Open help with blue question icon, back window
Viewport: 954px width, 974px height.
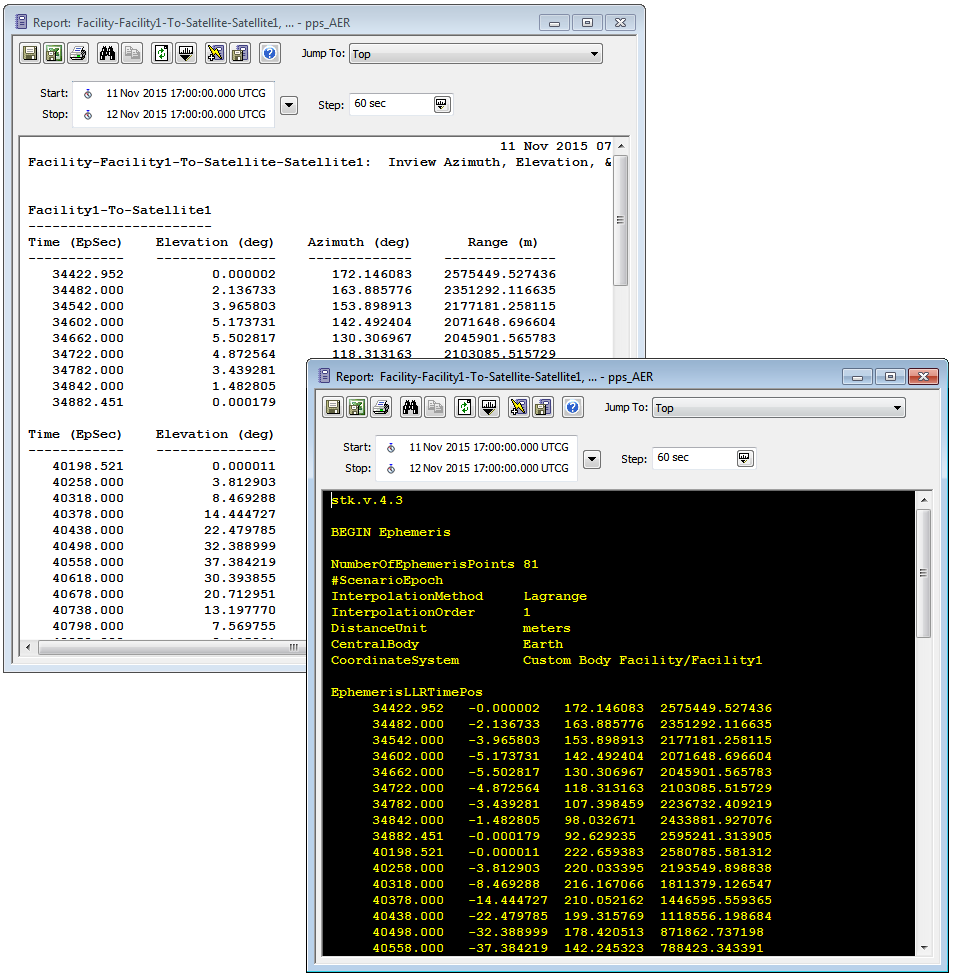coord(270,53)
